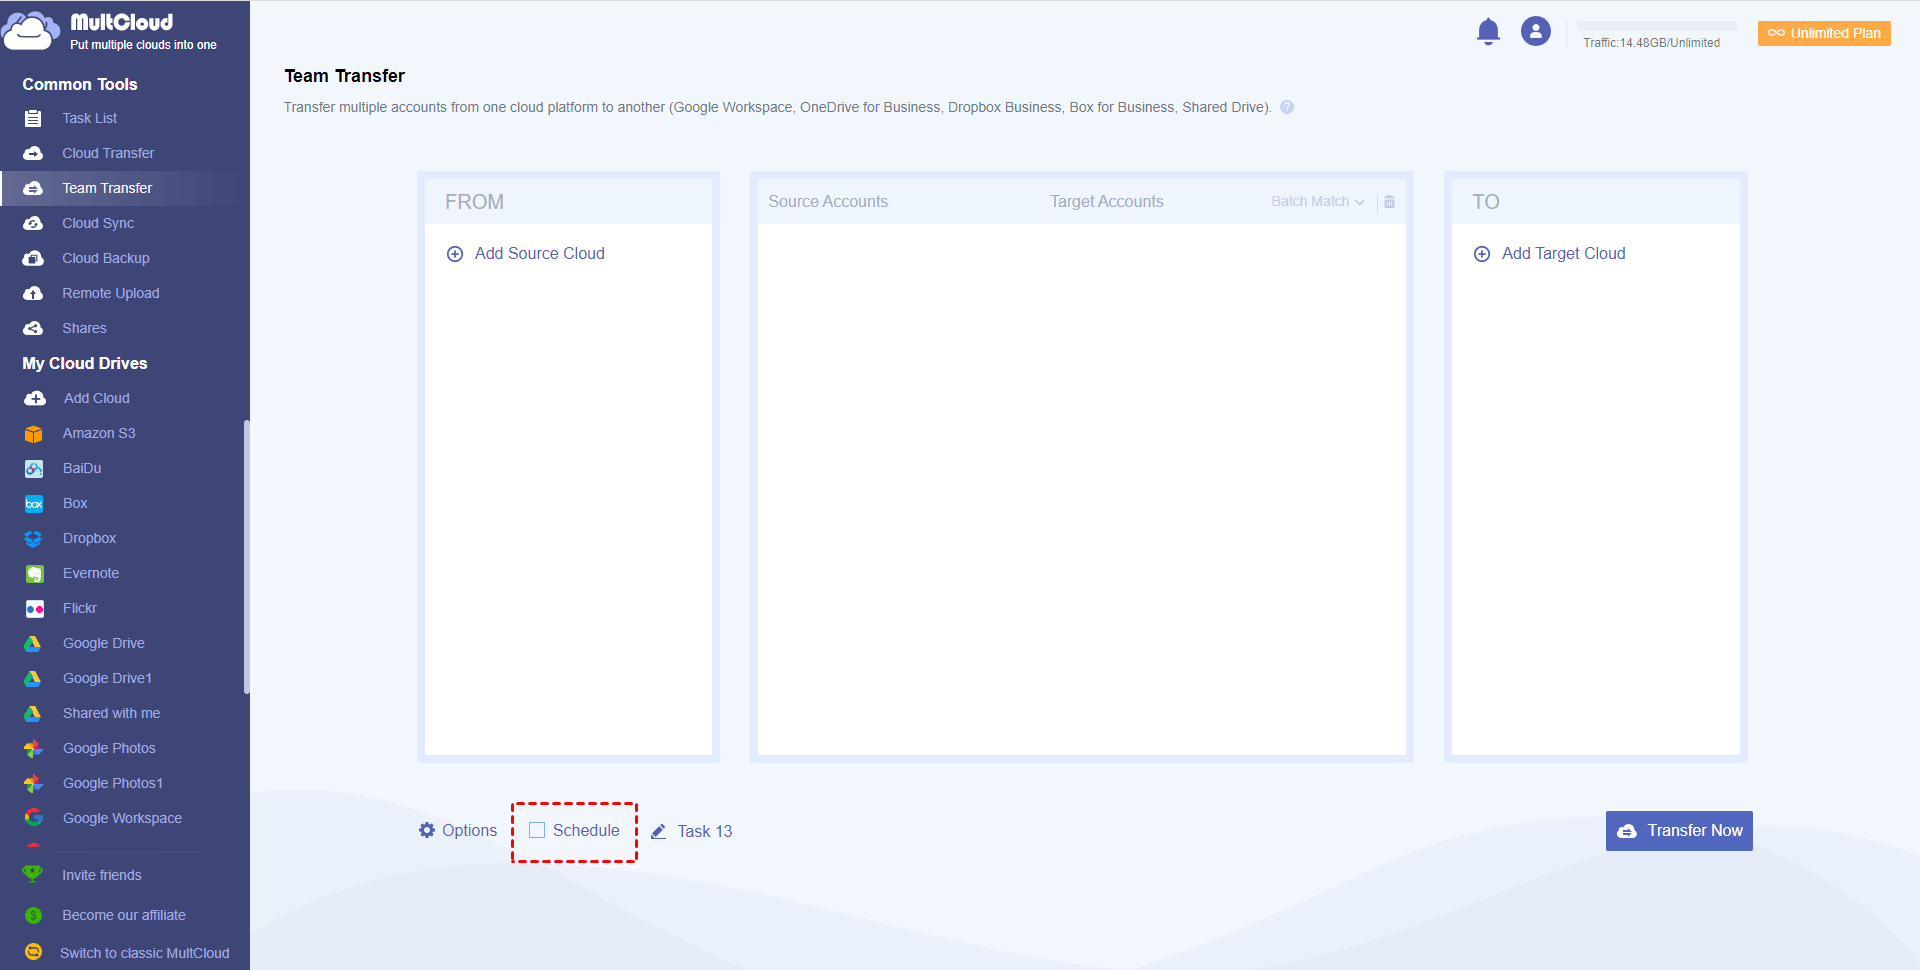Open the Cloud Backup page

pyautogui.click(x=106, y=258)
